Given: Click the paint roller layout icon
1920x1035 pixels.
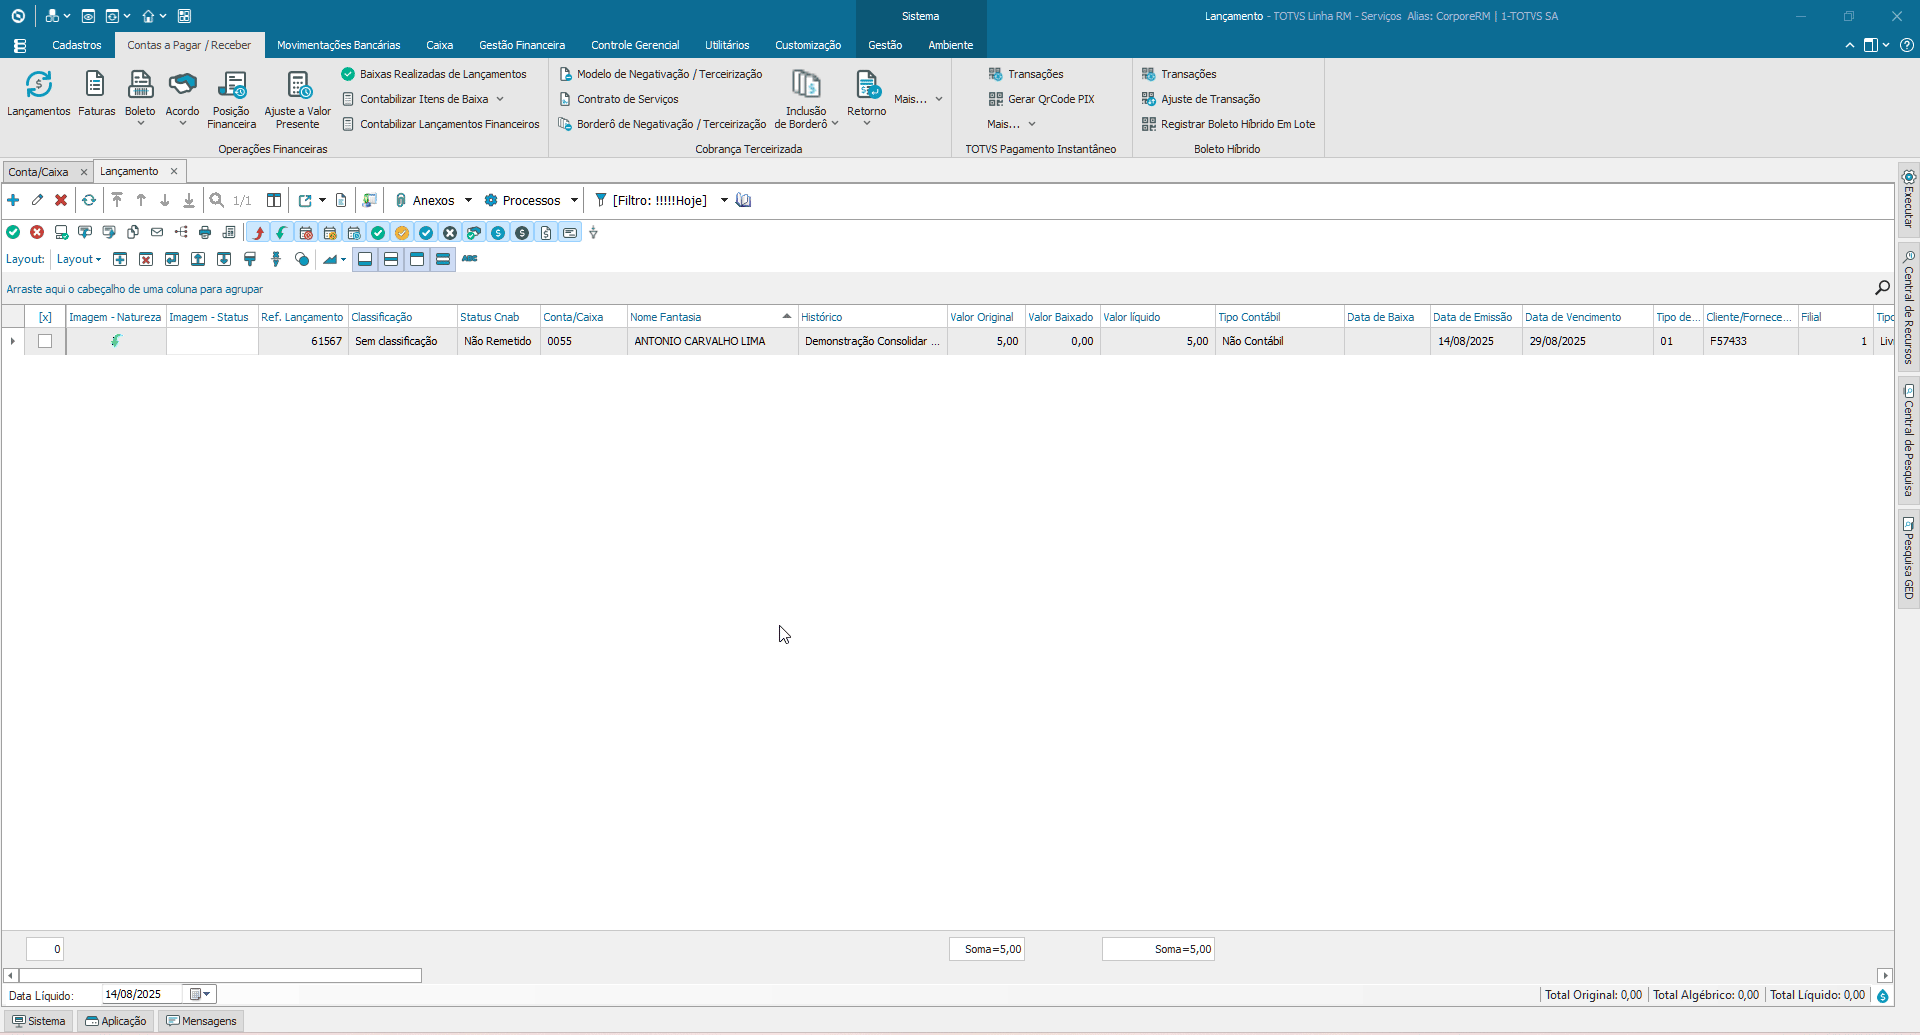Looking at the screenshot, I should [x=250, y=259].
